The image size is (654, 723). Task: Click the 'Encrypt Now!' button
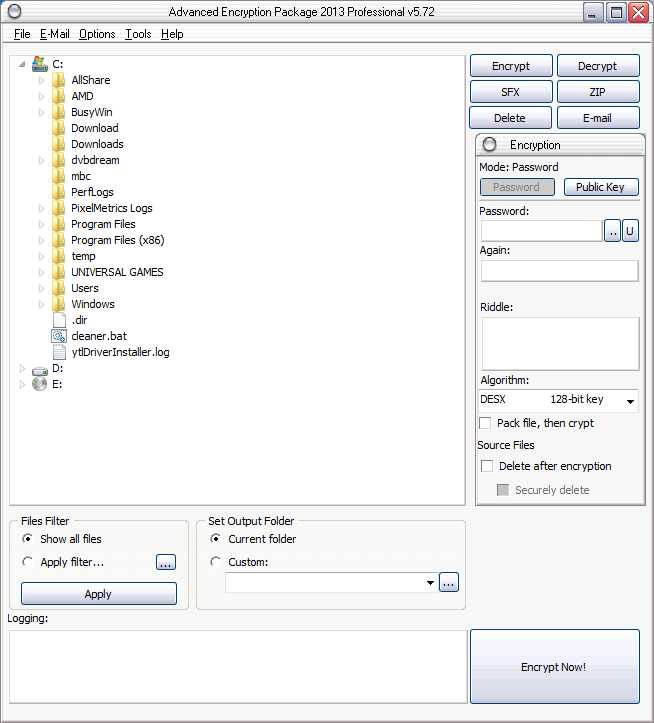coord(554,666)
